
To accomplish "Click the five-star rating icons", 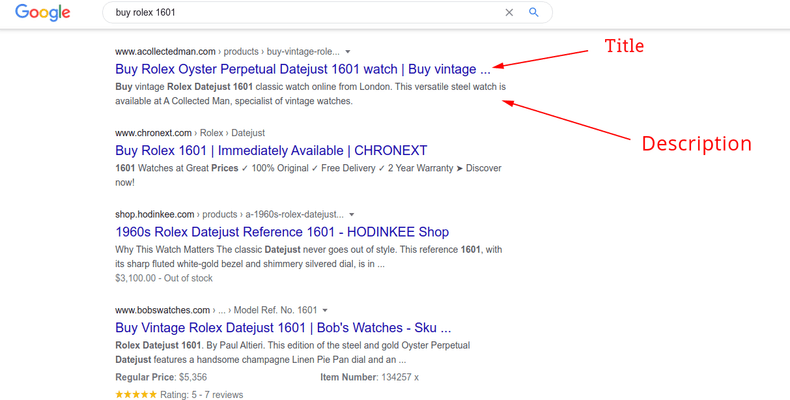I will click(x=136, y=394).
